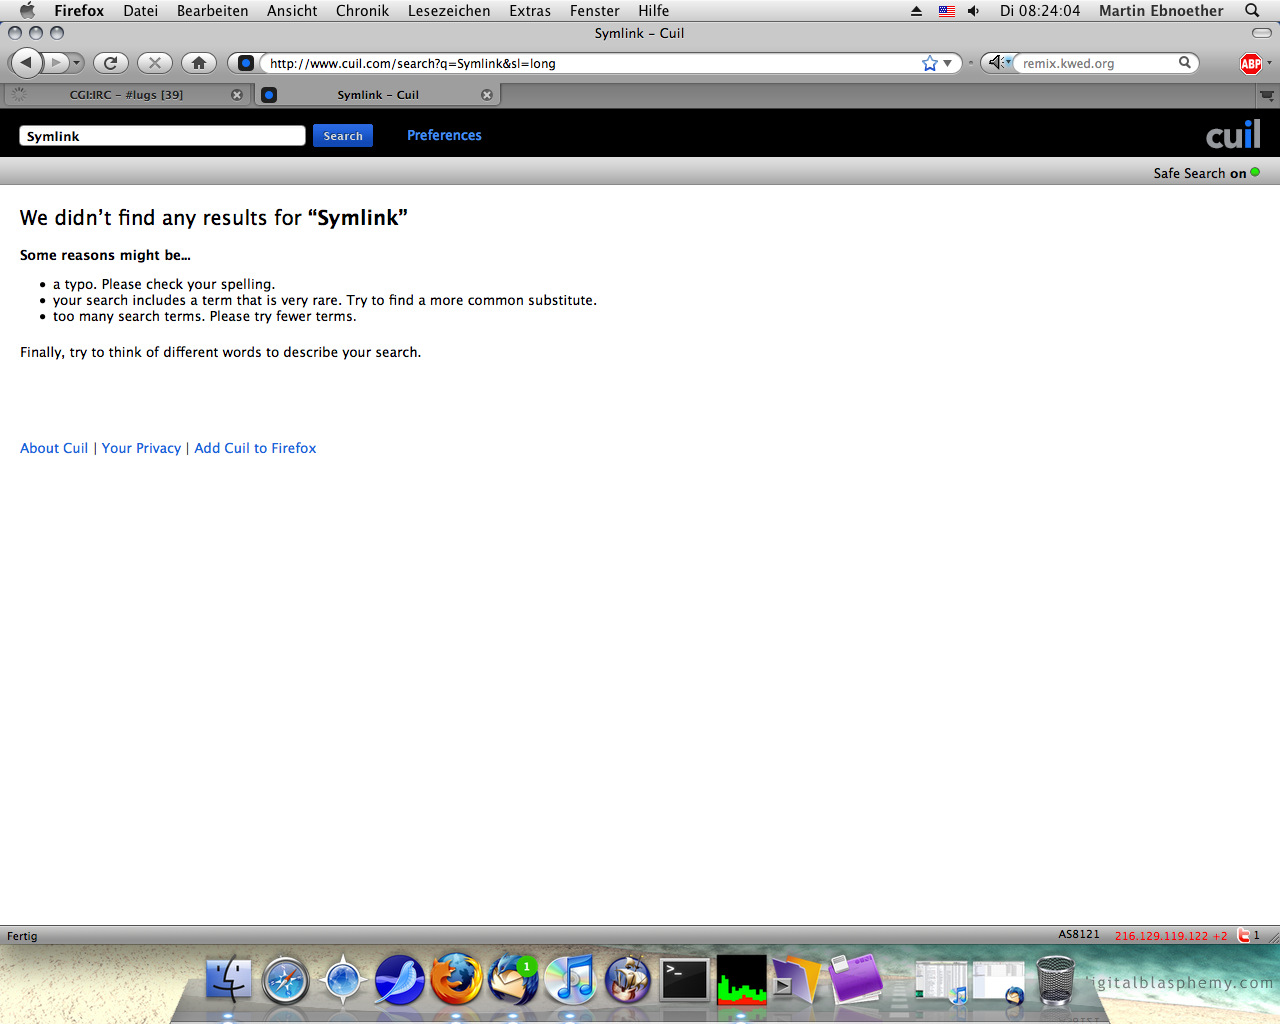Click the Cuil search query field
Screen dimensions: 1280x1024
click(x=162, y=136)
